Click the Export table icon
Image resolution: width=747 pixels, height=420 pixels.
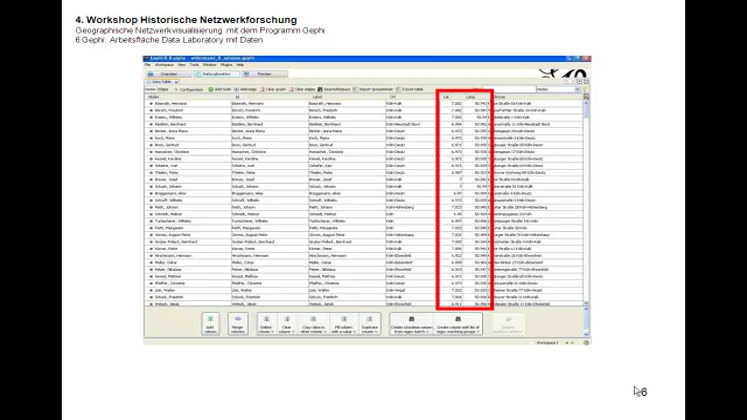[x=415, y=89]
